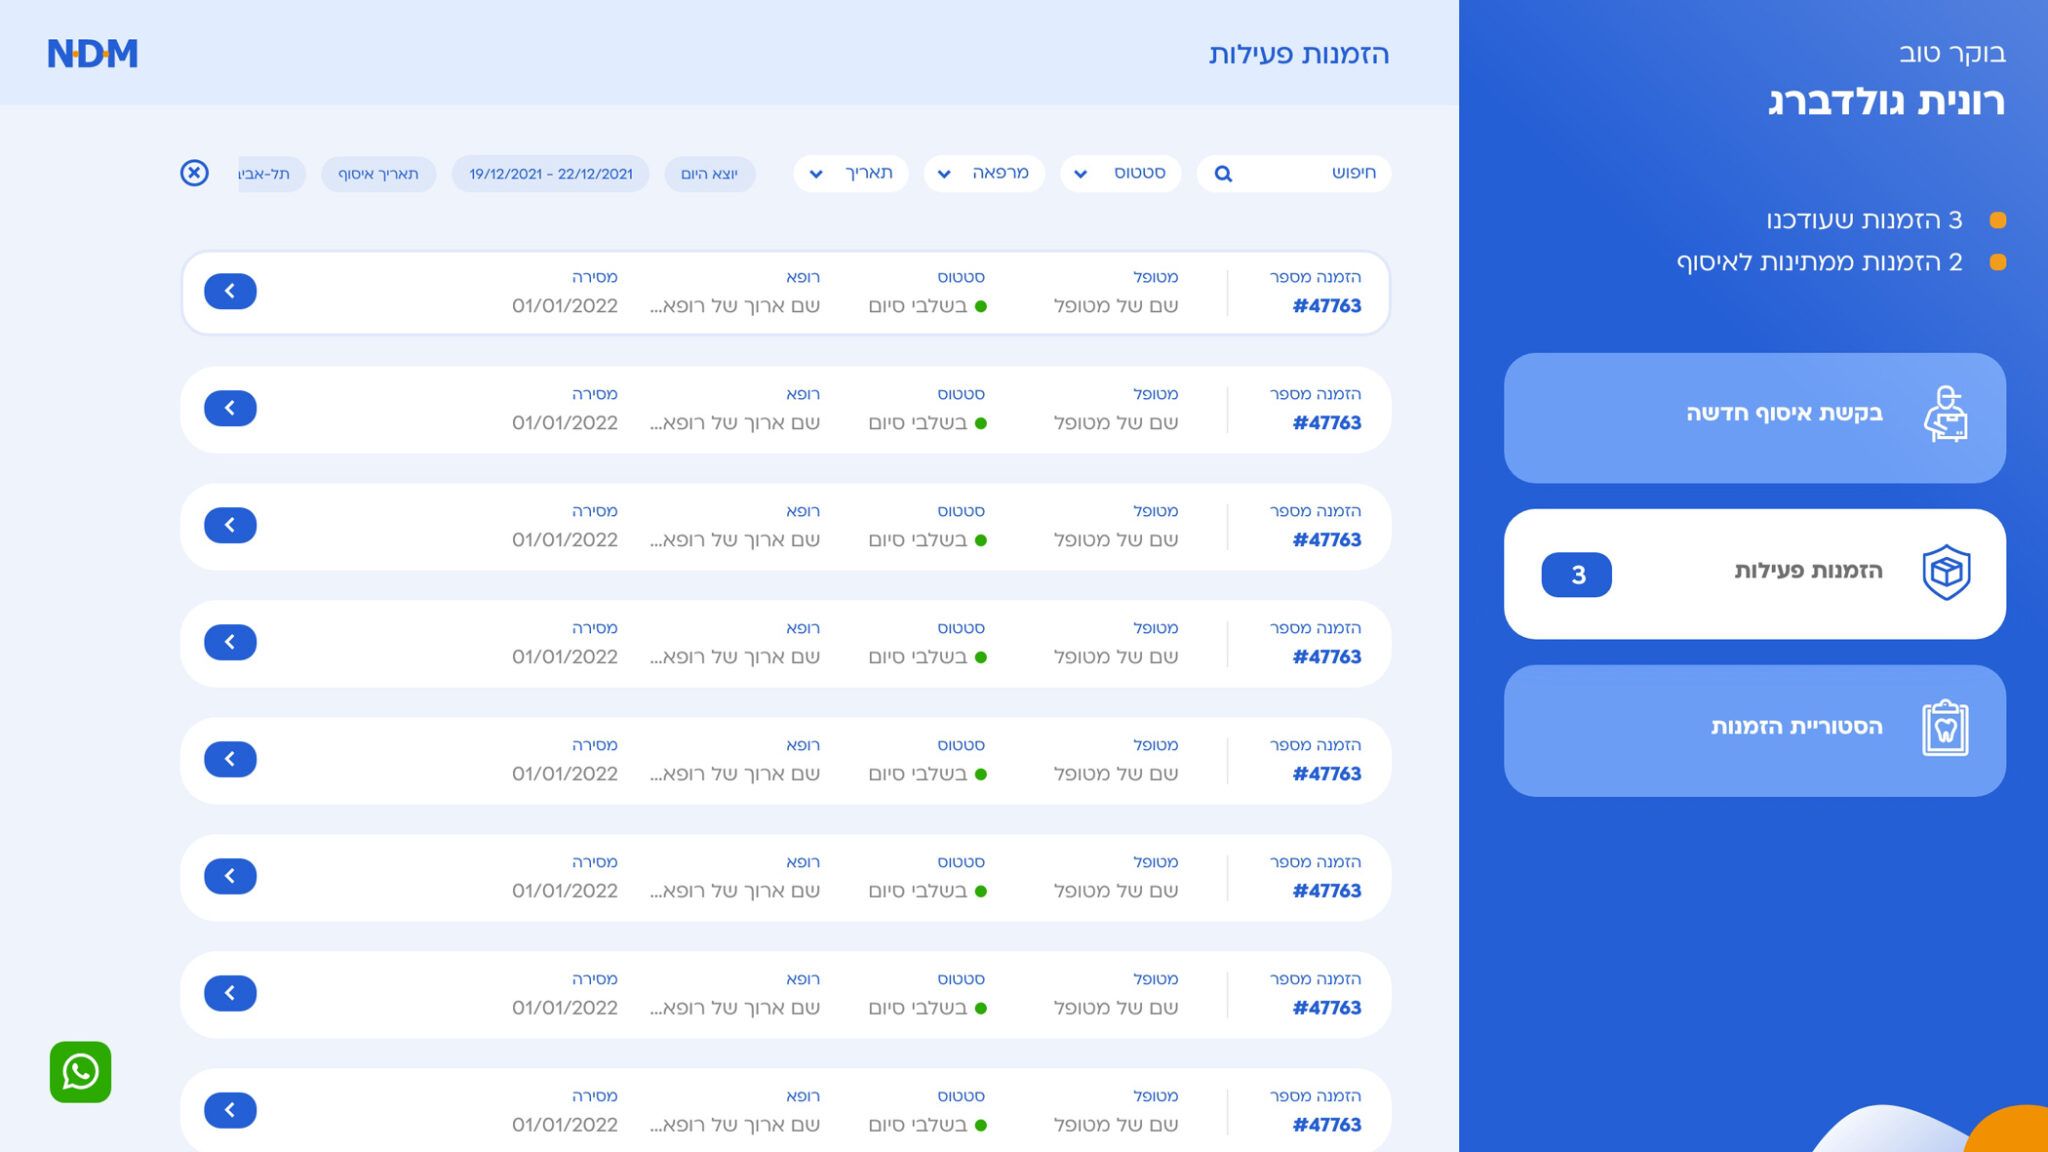2048x1152 pixels.
Task: Open the sixth order row with its arrow button
Action: click(230, 876)
